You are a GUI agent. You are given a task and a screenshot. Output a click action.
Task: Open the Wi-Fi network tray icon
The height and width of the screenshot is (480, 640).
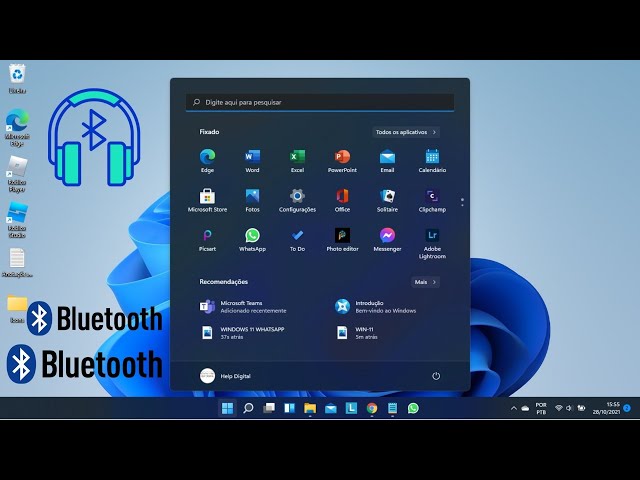click(x=558, y=408)
